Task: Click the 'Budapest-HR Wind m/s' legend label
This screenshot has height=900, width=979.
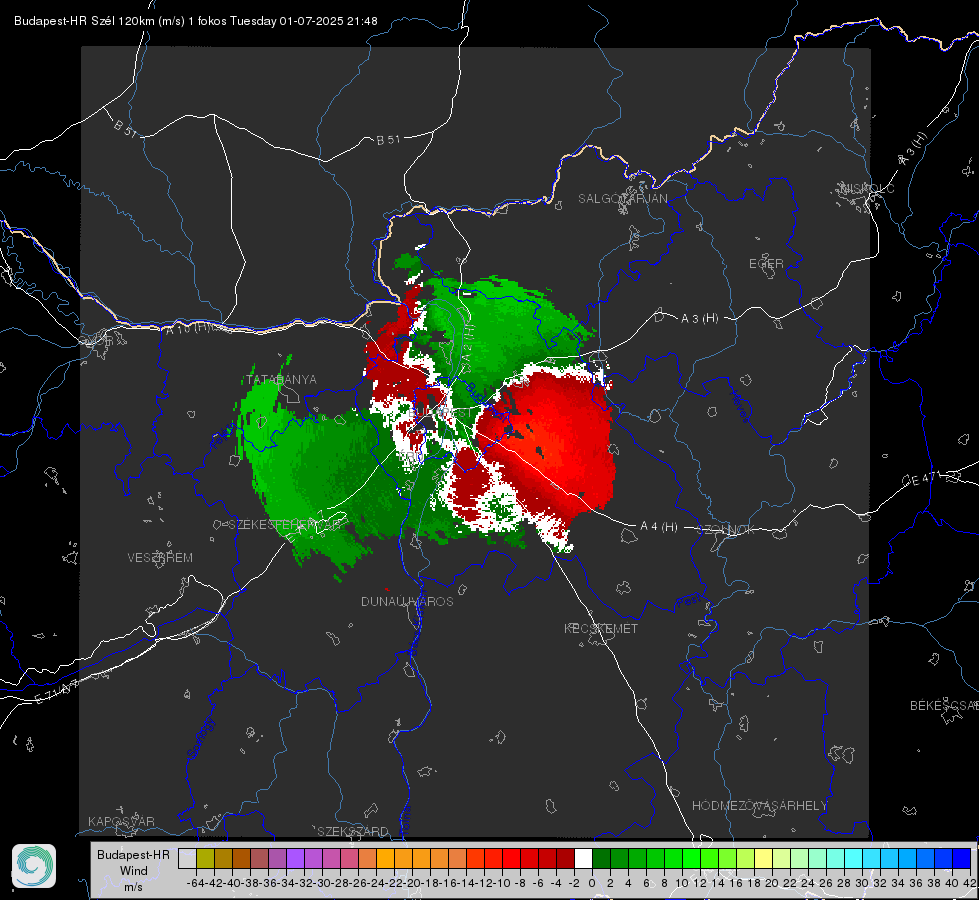Action: click(134, 870)
